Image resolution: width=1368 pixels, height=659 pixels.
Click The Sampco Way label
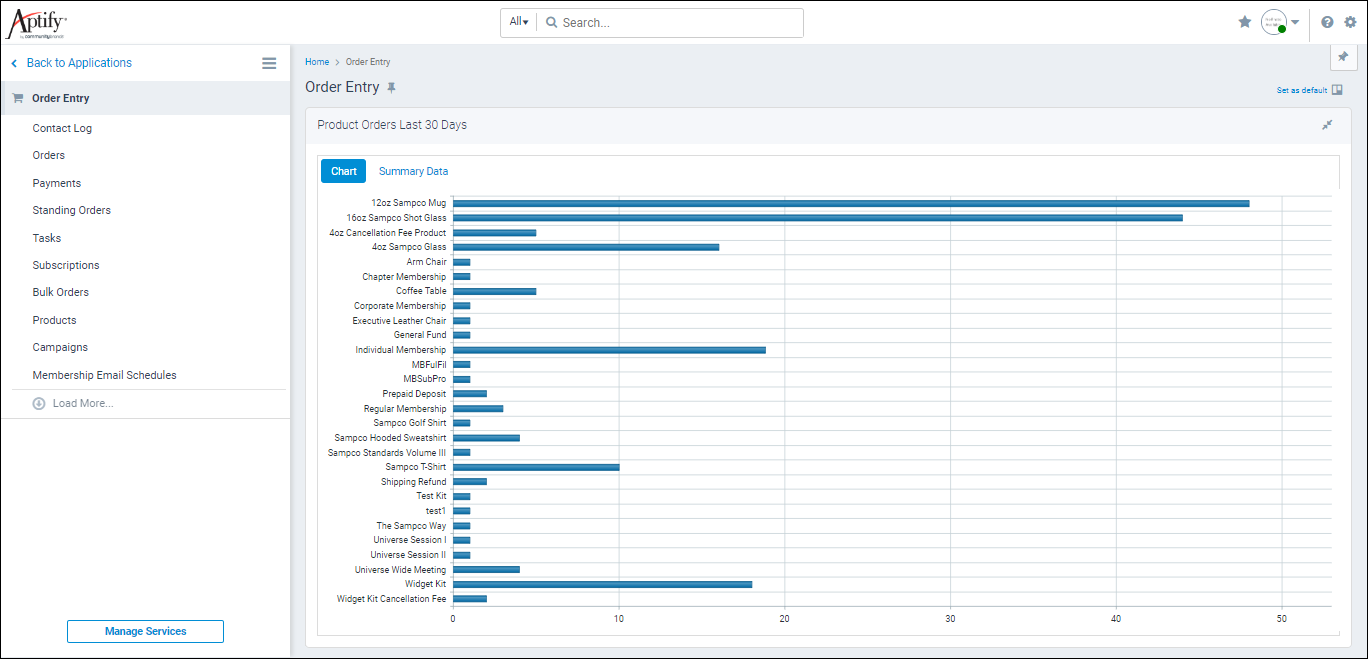411,526
